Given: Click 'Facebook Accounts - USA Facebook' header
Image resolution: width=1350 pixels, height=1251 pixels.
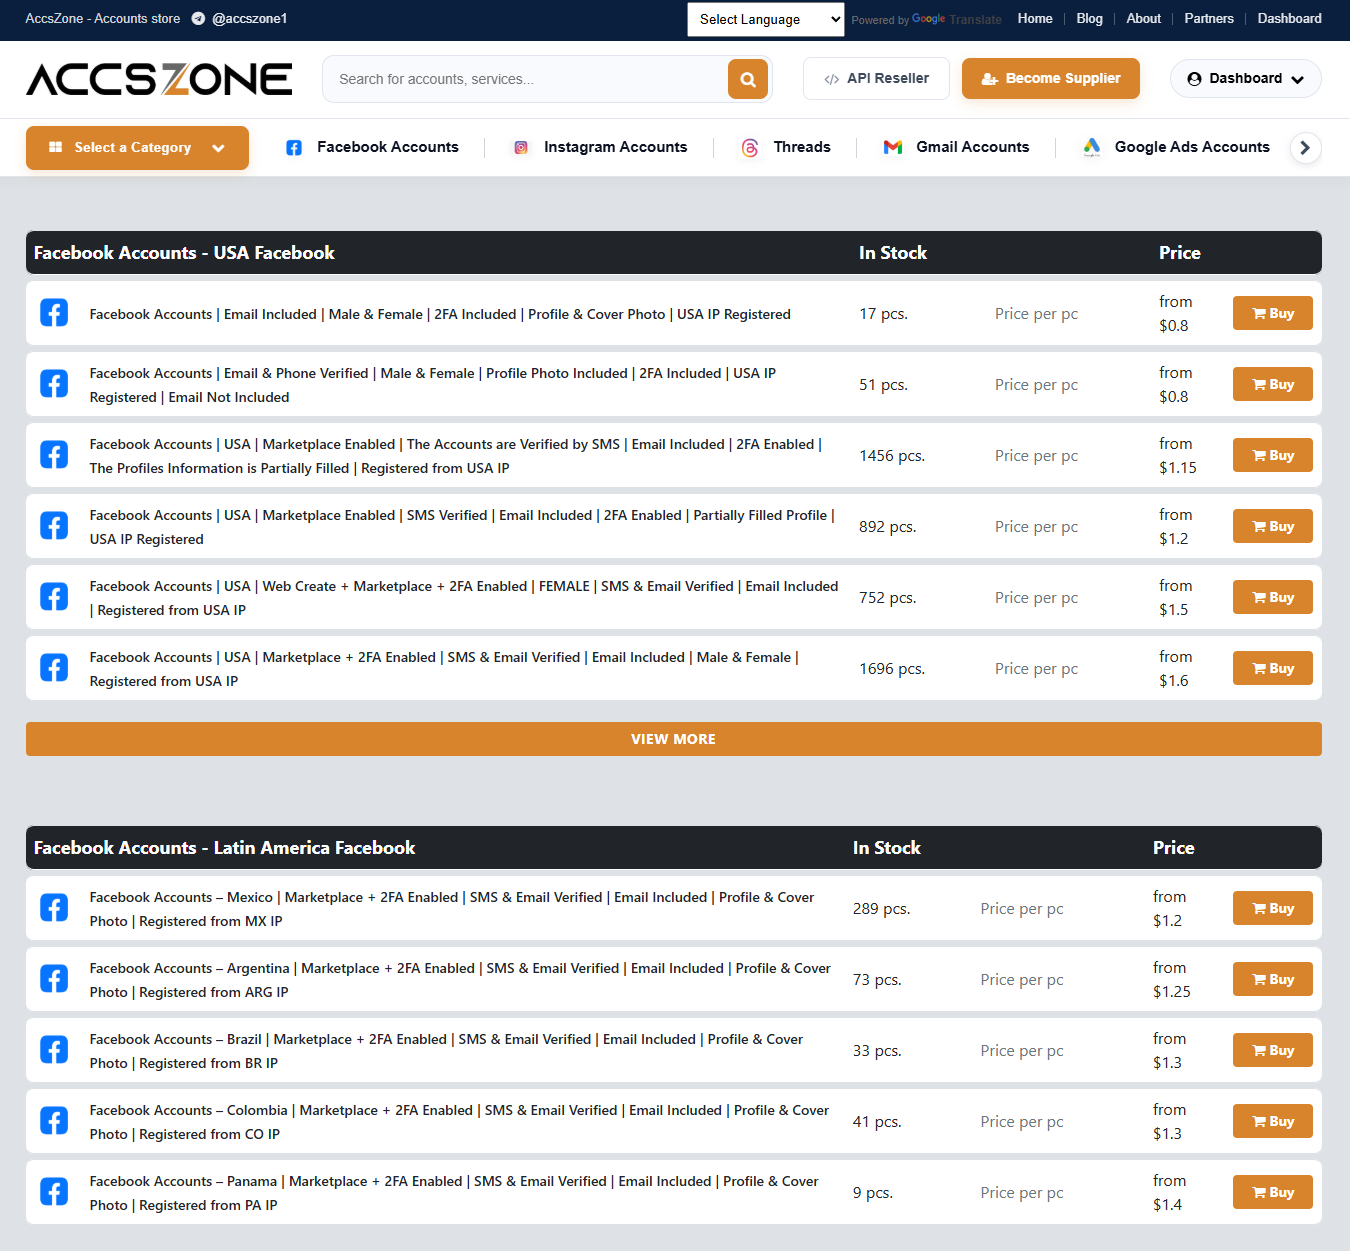Looking at the screenshot, I should click(184, 253).
